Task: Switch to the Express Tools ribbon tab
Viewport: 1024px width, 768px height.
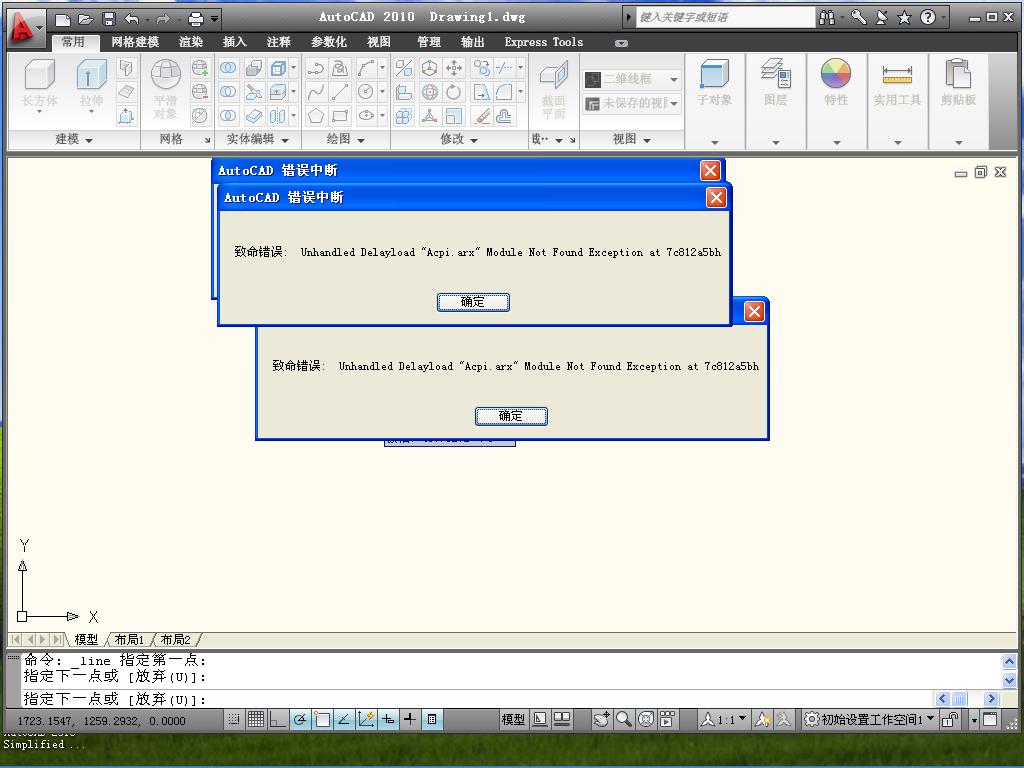Action: tap(543, 42)
